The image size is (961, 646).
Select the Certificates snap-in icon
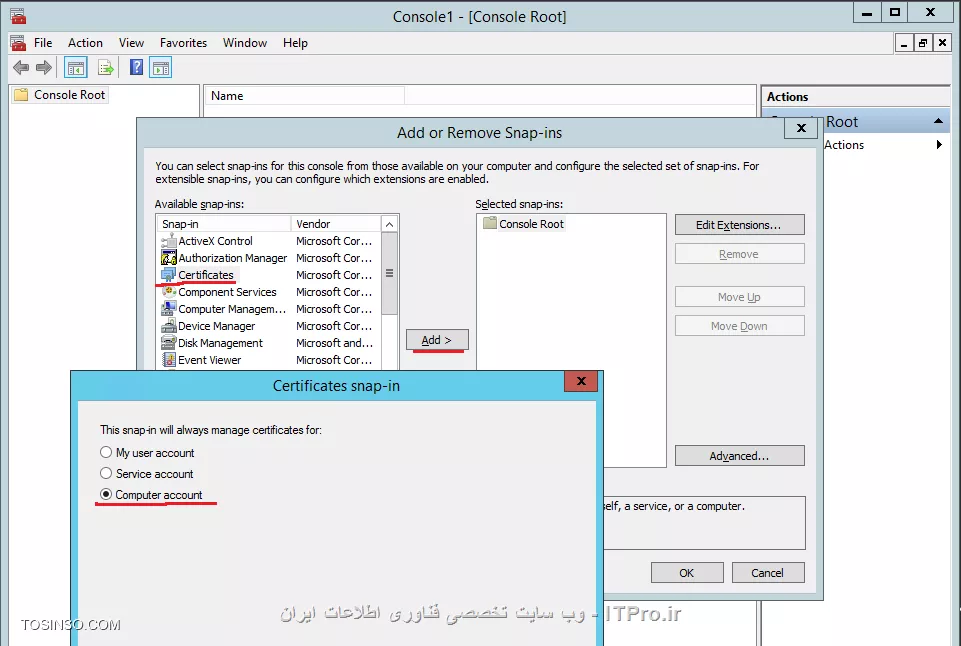pos(168,275)
